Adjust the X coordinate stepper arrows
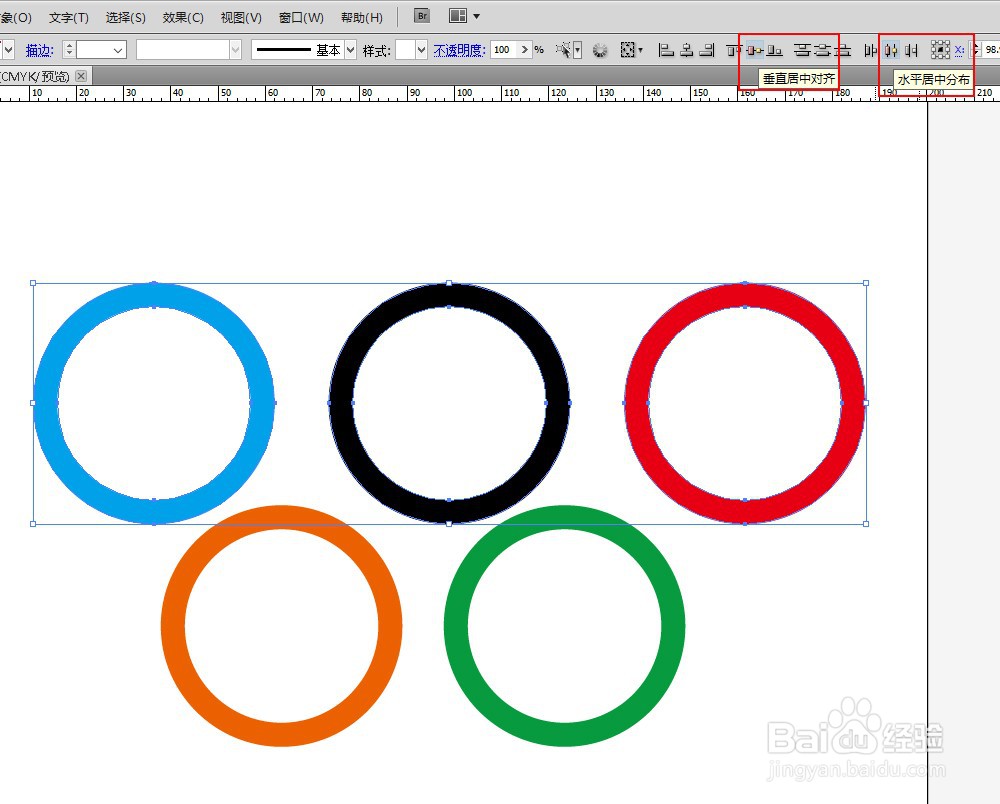The image size is (1000, 804). (x=974, y=50)
